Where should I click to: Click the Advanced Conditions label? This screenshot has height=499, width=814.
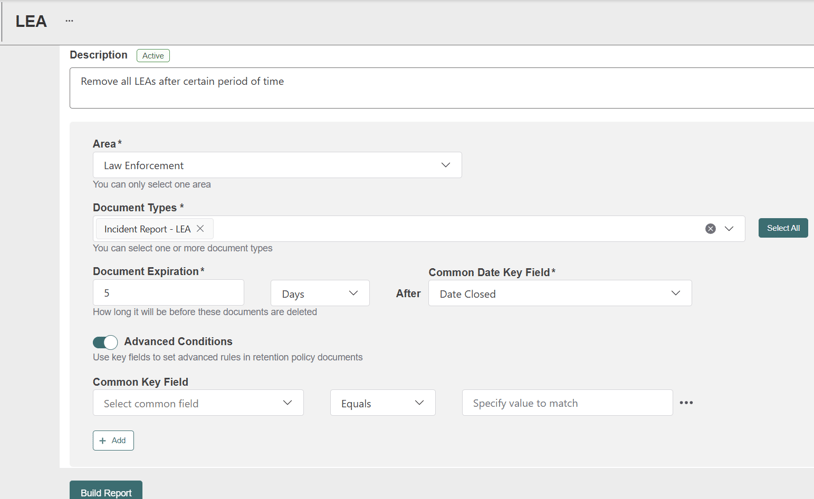178,341
